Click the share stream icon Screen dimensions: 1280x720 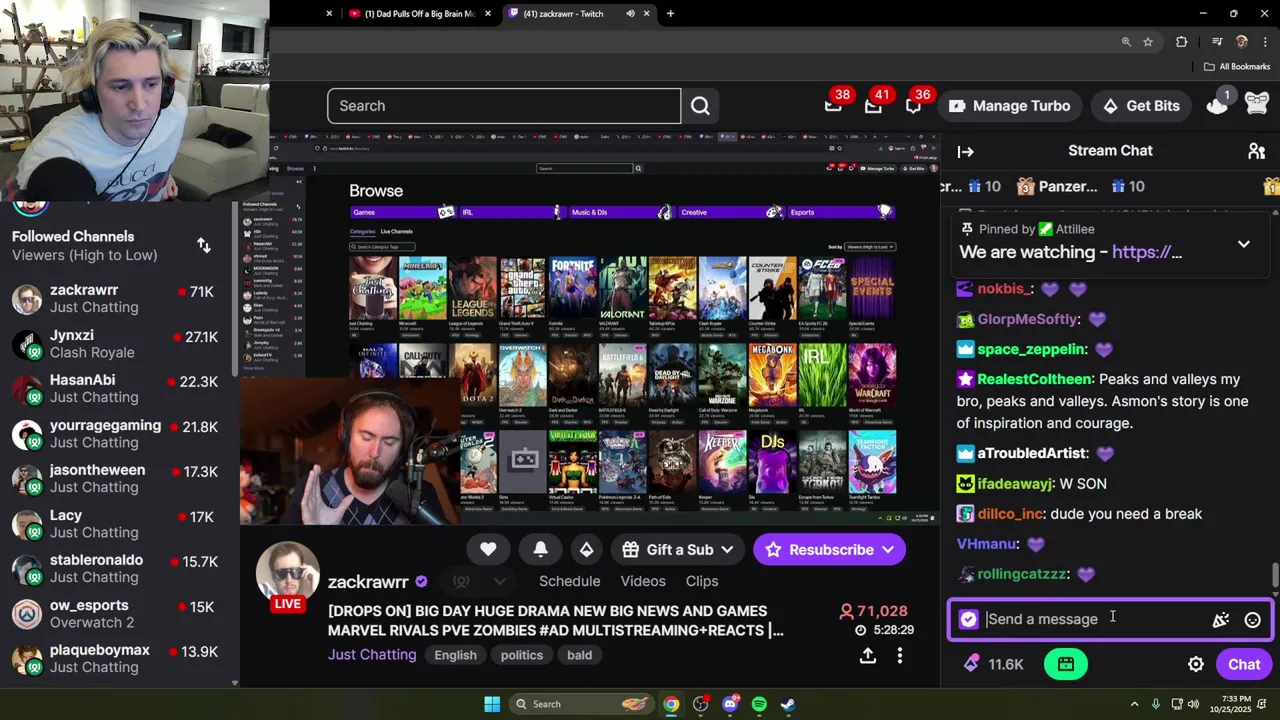coord(868,656)
